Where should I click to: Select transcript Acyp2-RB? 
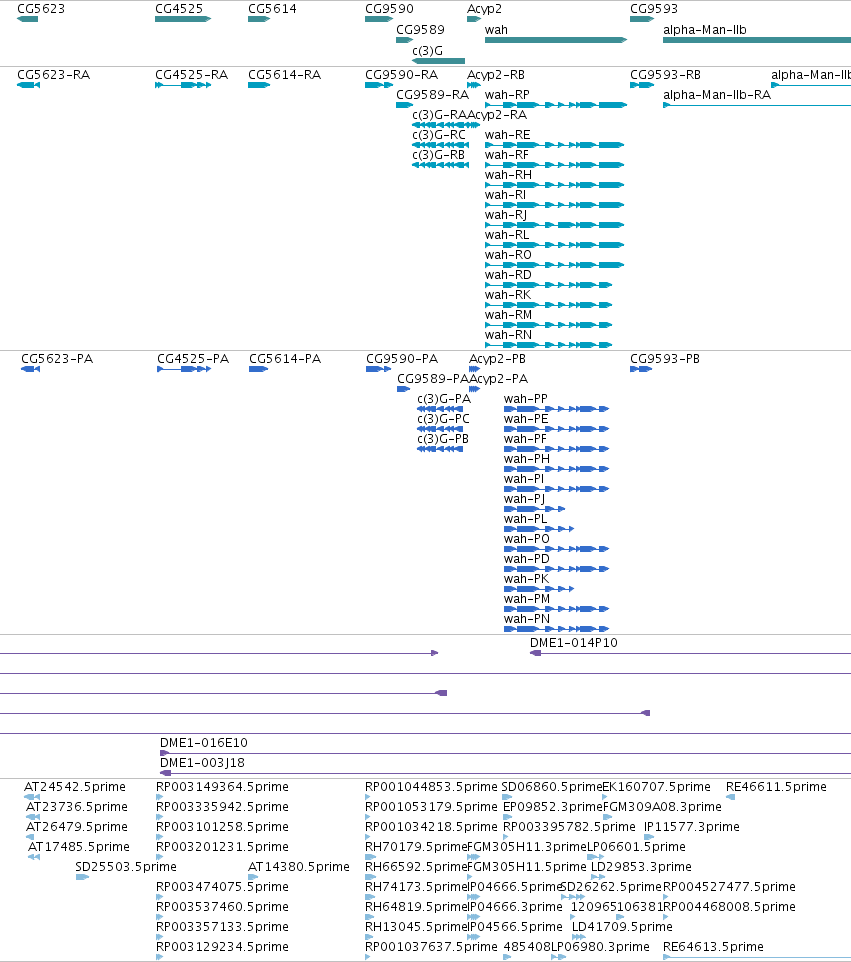tap(496, 75)
